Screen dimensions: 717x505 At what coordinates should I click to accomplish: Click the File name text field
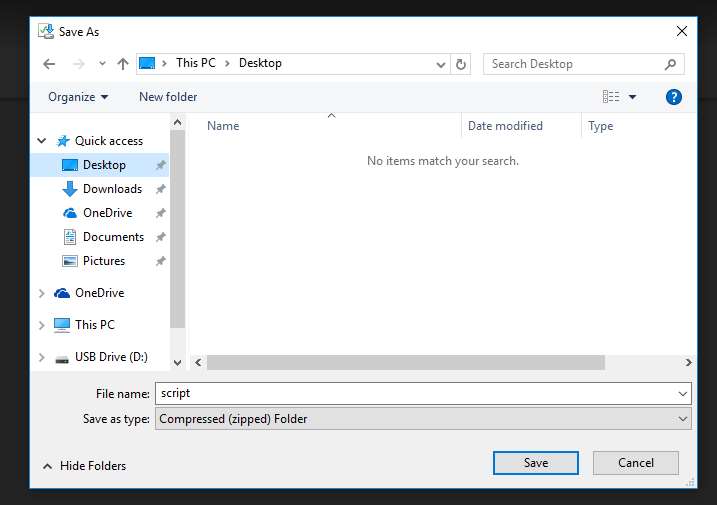click(415, 394)
